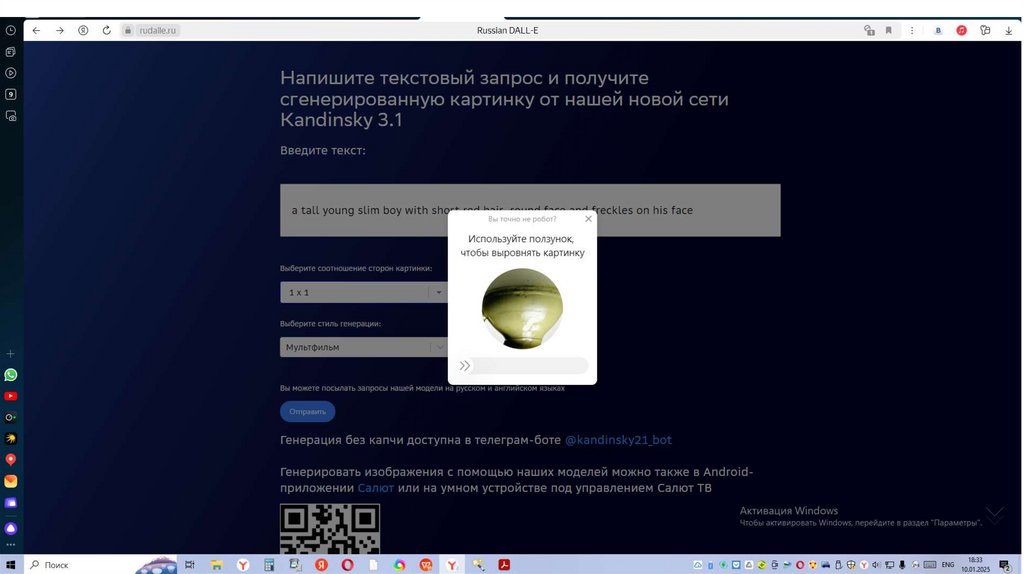Click the Отправить button
The height and width of the screenshot is (574, 1024).
coord(308,411)
